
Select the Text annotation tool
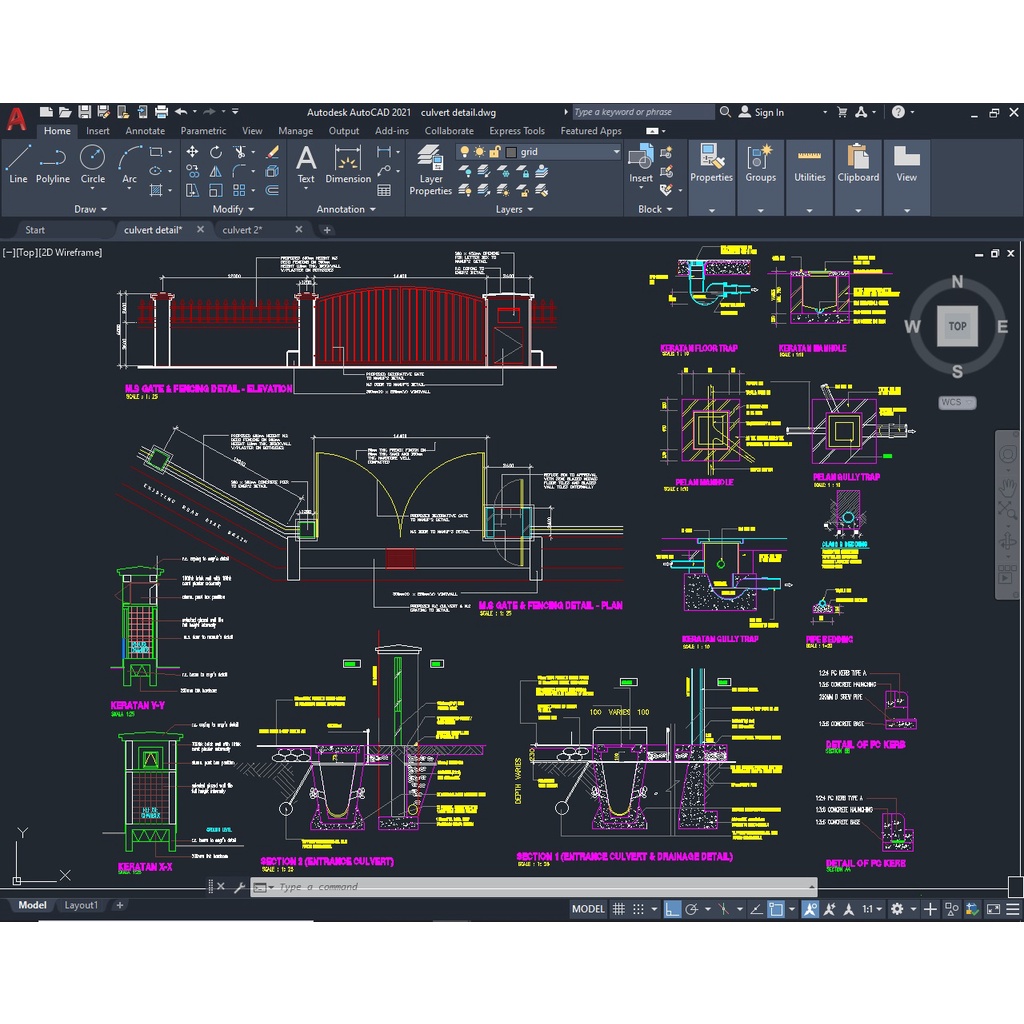click(x=306, y=165)
